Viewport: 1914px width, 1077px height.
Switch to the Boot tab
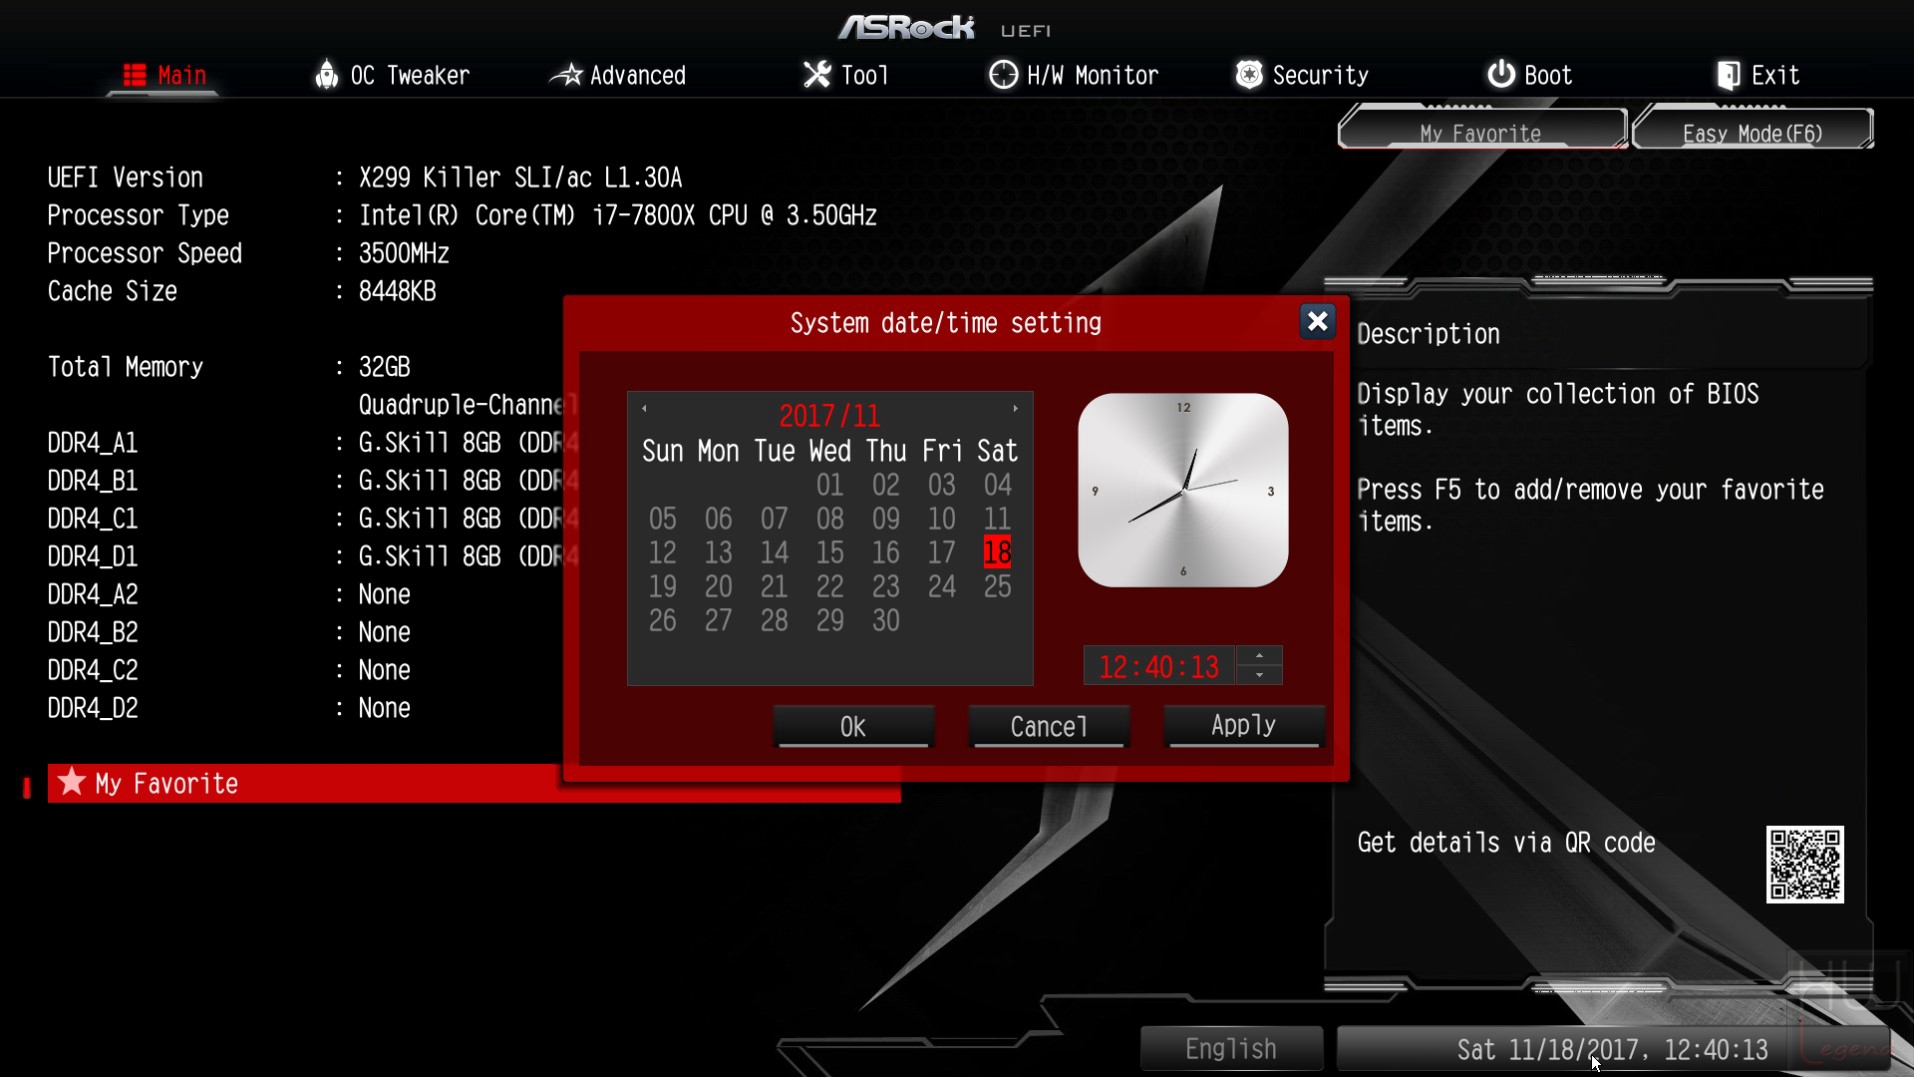(x=1529, y=75)
